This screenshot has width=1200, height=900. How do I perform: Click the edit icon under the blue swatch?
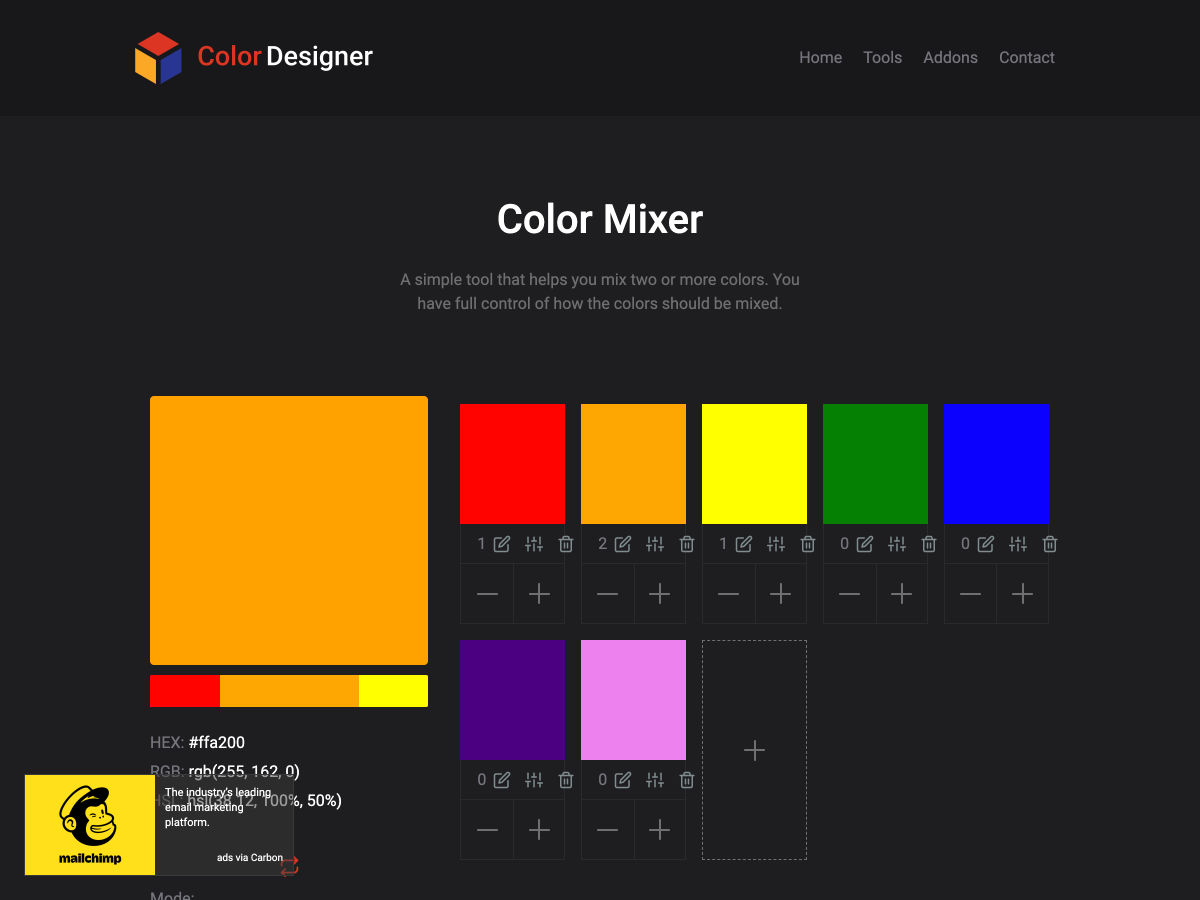click(986, 544)
